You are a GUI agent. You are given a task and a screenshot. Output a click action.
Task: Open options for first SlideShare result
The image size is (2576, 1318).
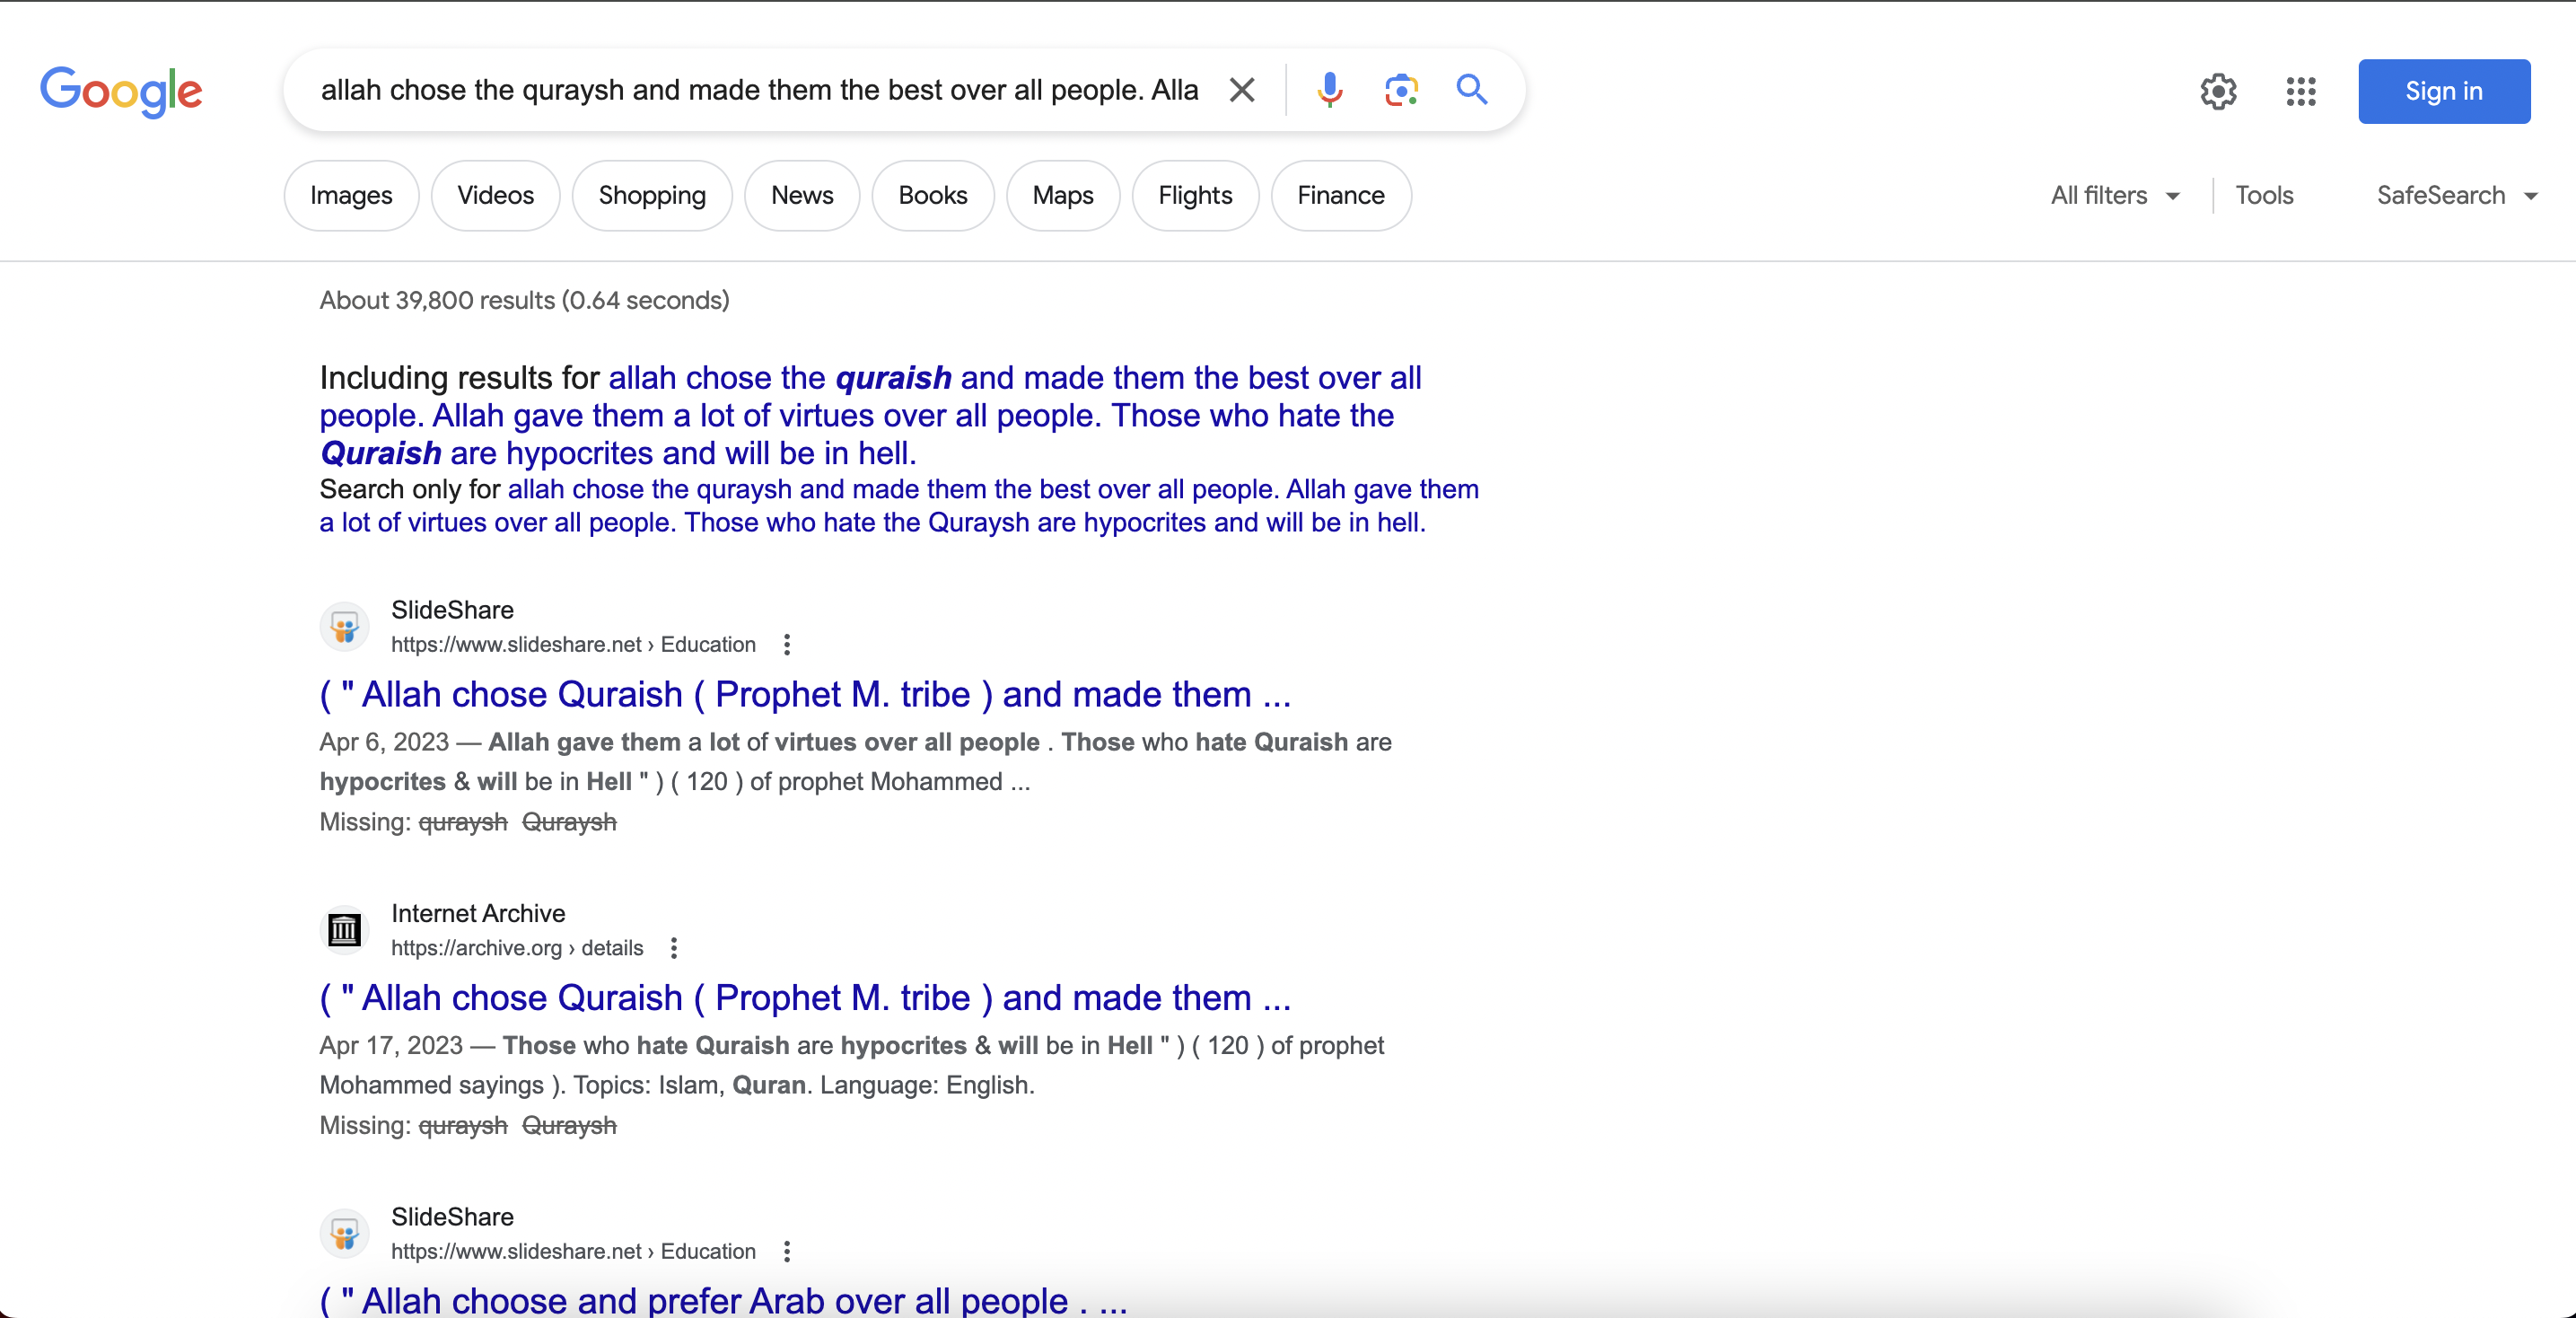pos(787,645)
